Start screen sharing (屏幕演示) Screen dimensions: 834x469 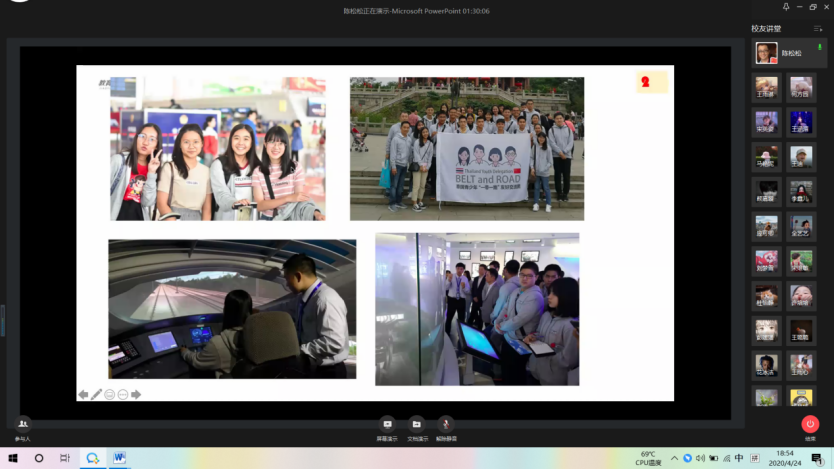point(387,425)
